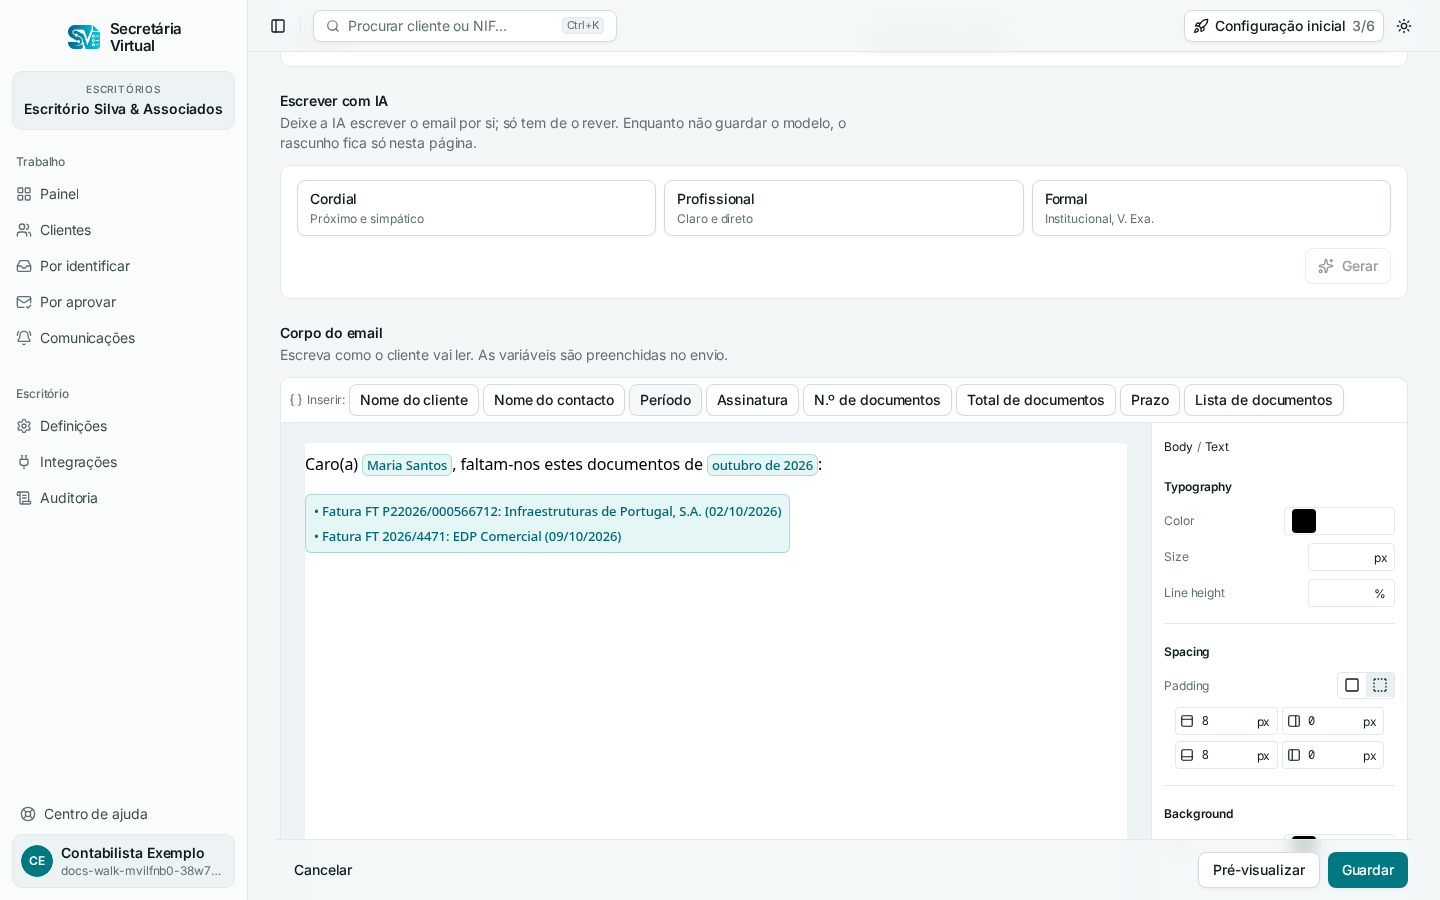Image resolution: width=1440 pixels, height=900 pixels.
Task: Toggle the sidebar panel icon
Action: tap(278, 26)
